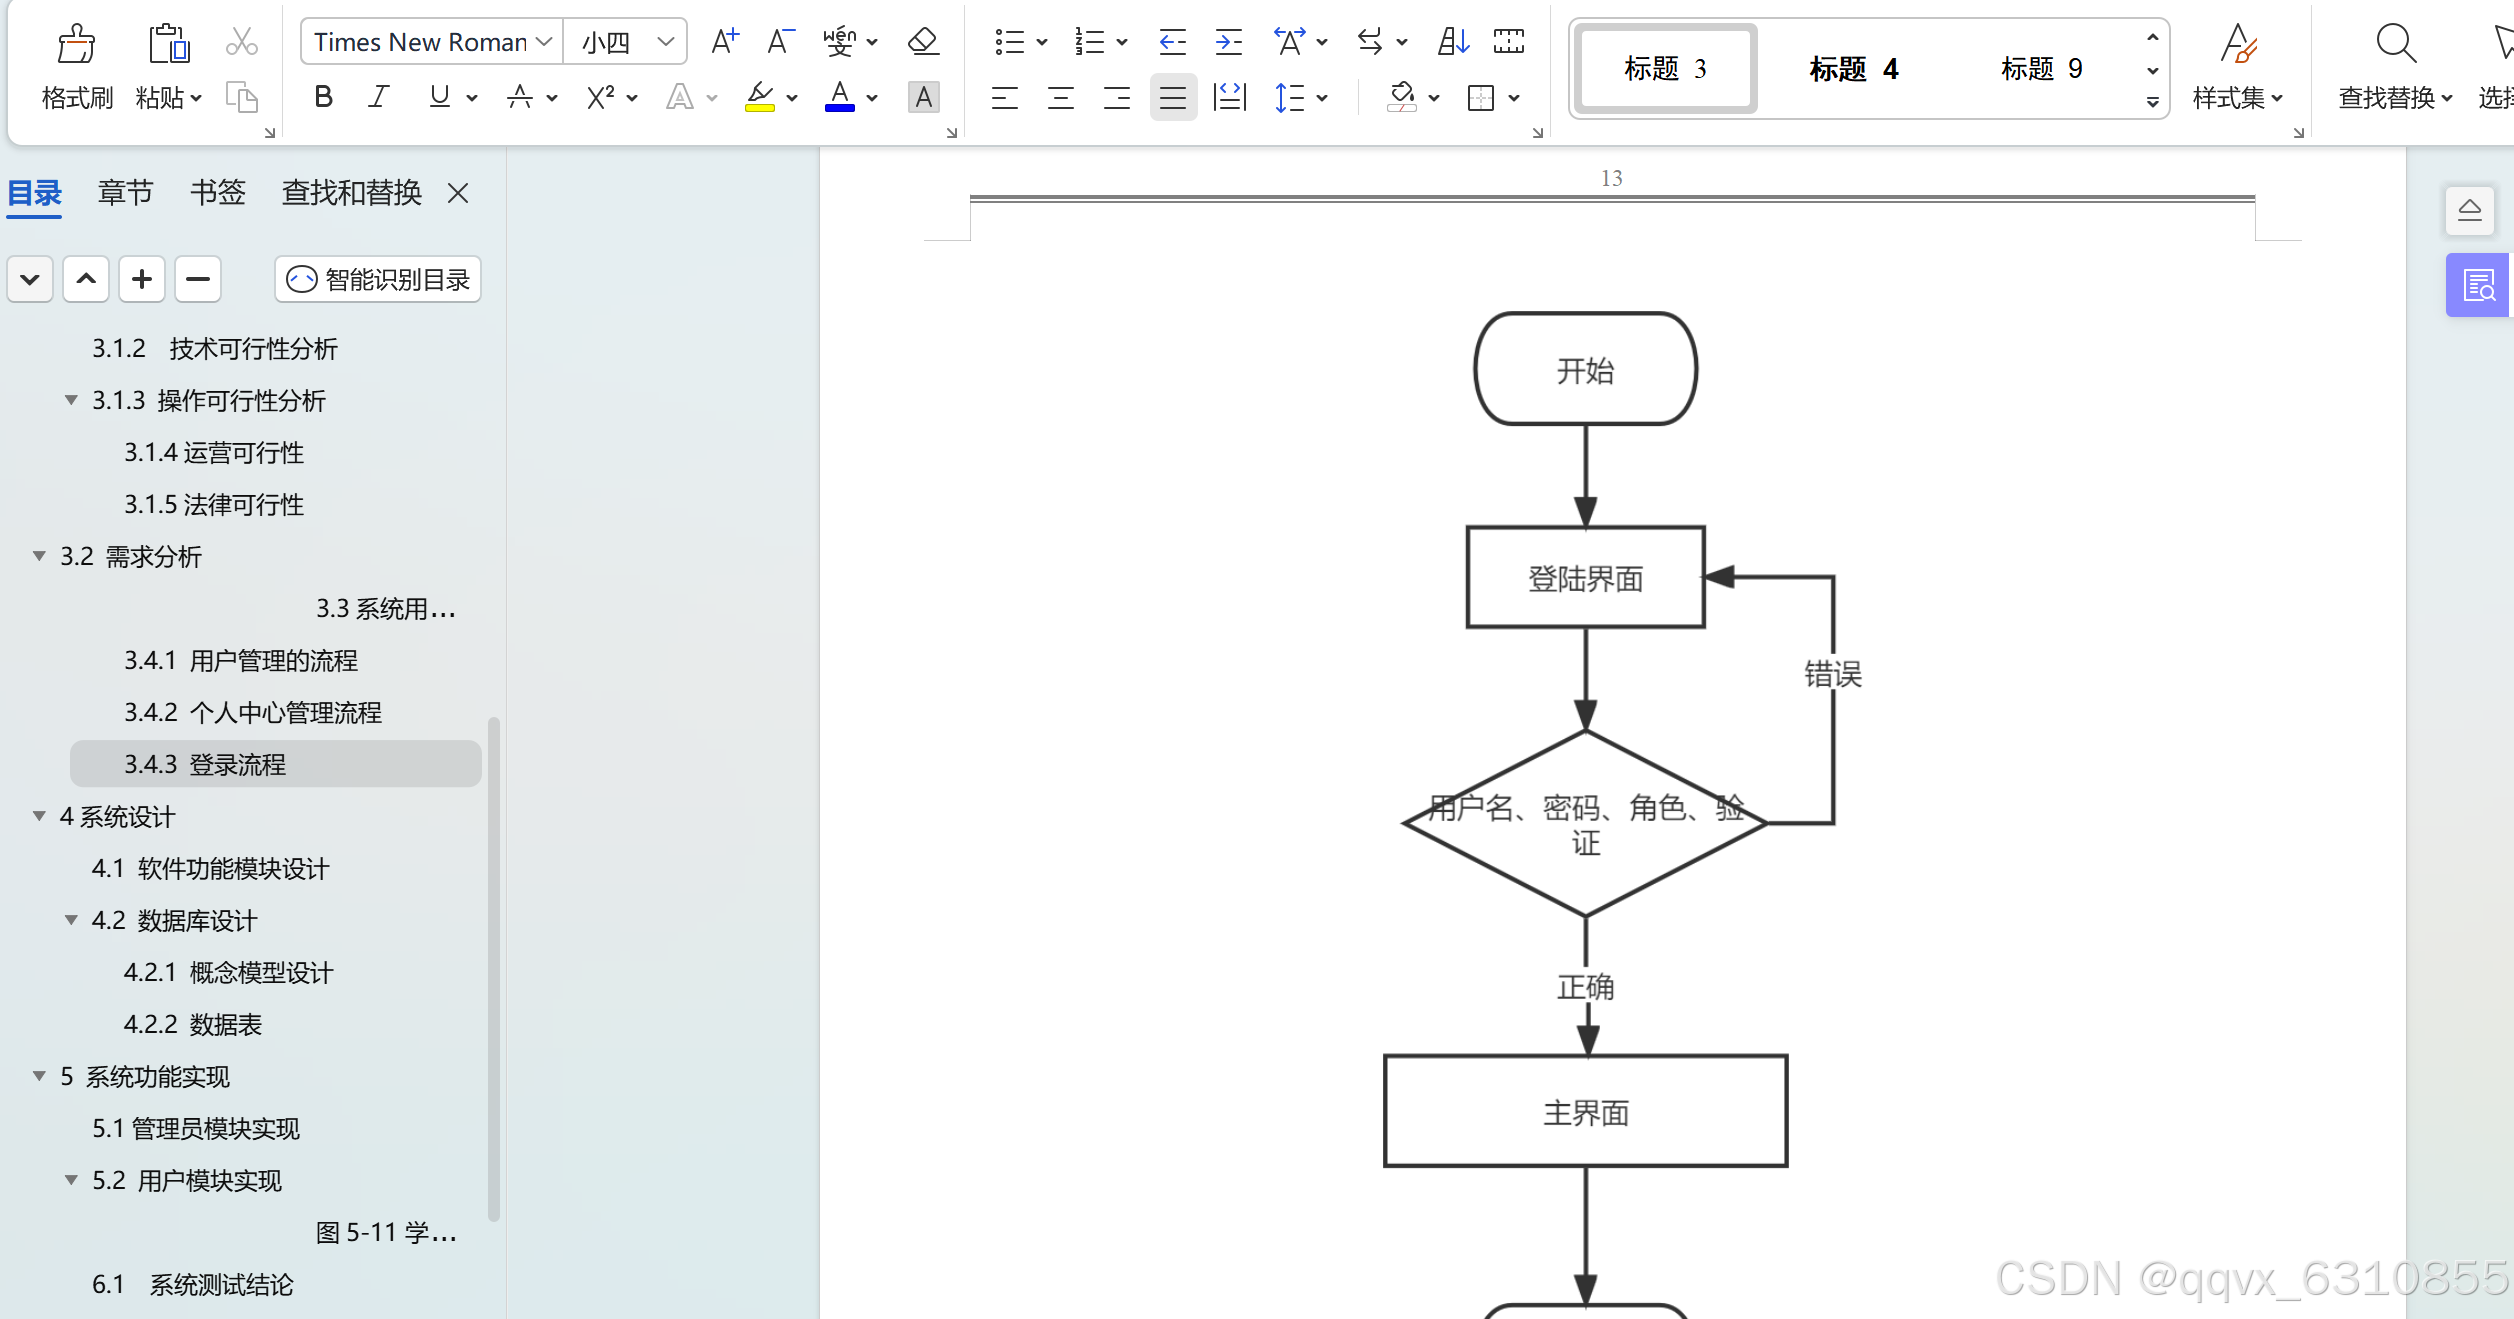Screen dimensions: 2514x1319
Task: Click the decrease indent icon
Action: 1172,42
